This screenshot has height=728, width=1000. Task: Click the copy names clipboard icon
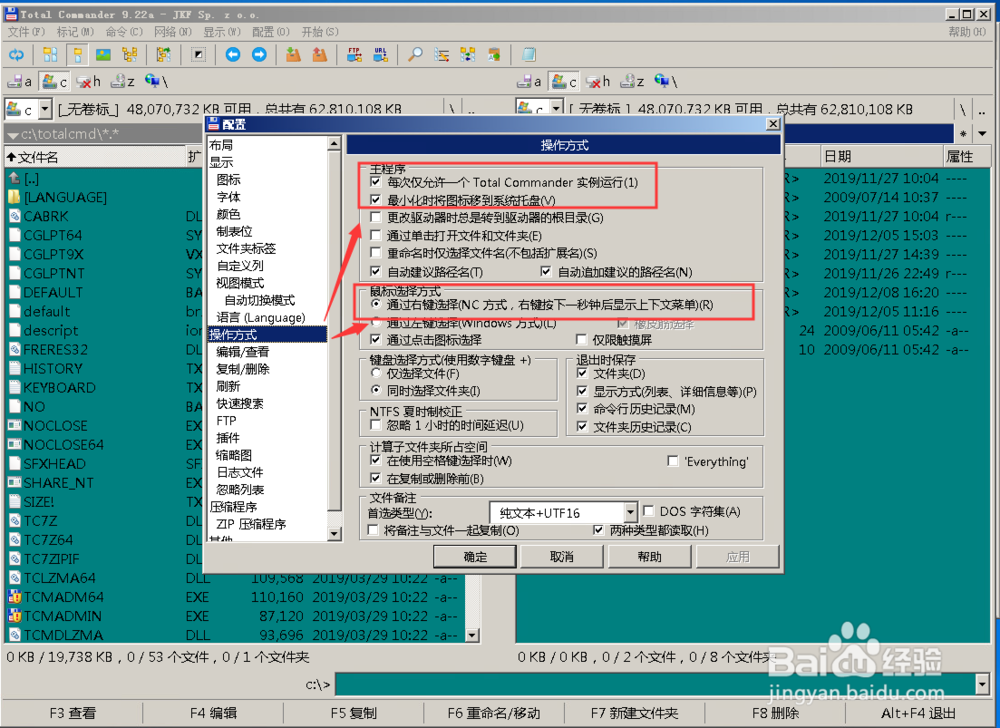coord(494,55)
